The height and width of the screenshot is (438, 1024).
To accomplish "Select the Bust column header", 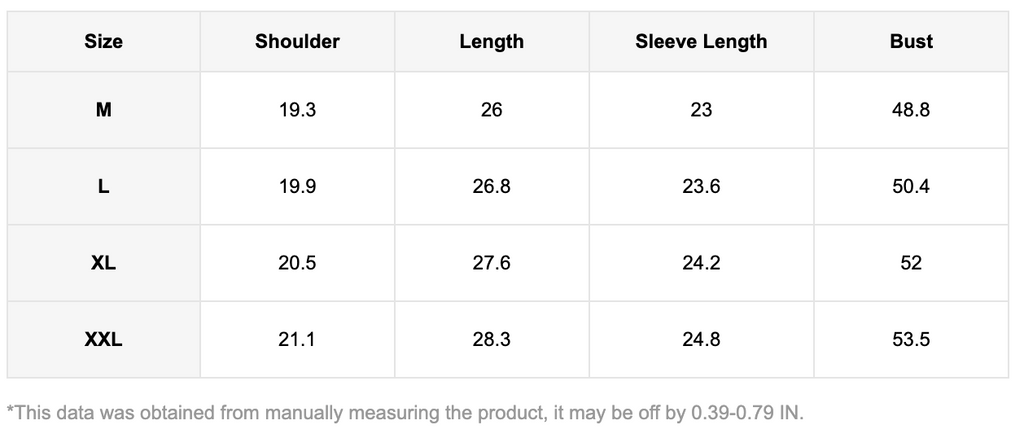I will 911,42.
